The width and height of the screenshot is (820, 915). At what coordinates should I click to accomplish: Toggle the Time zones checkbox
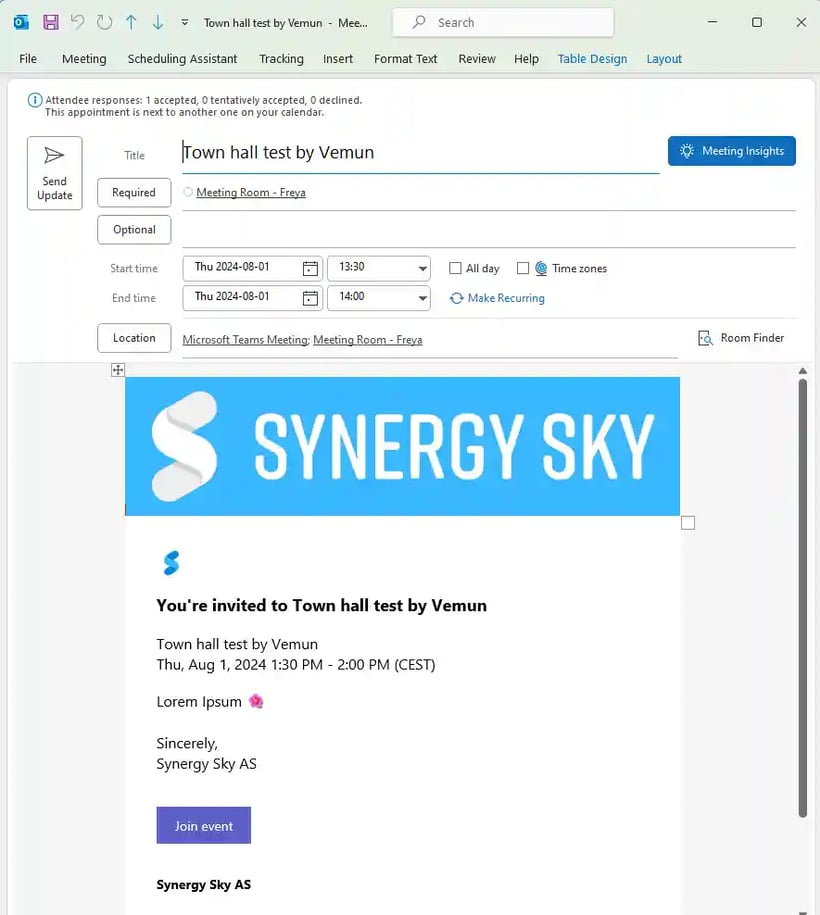click(523, 268)
